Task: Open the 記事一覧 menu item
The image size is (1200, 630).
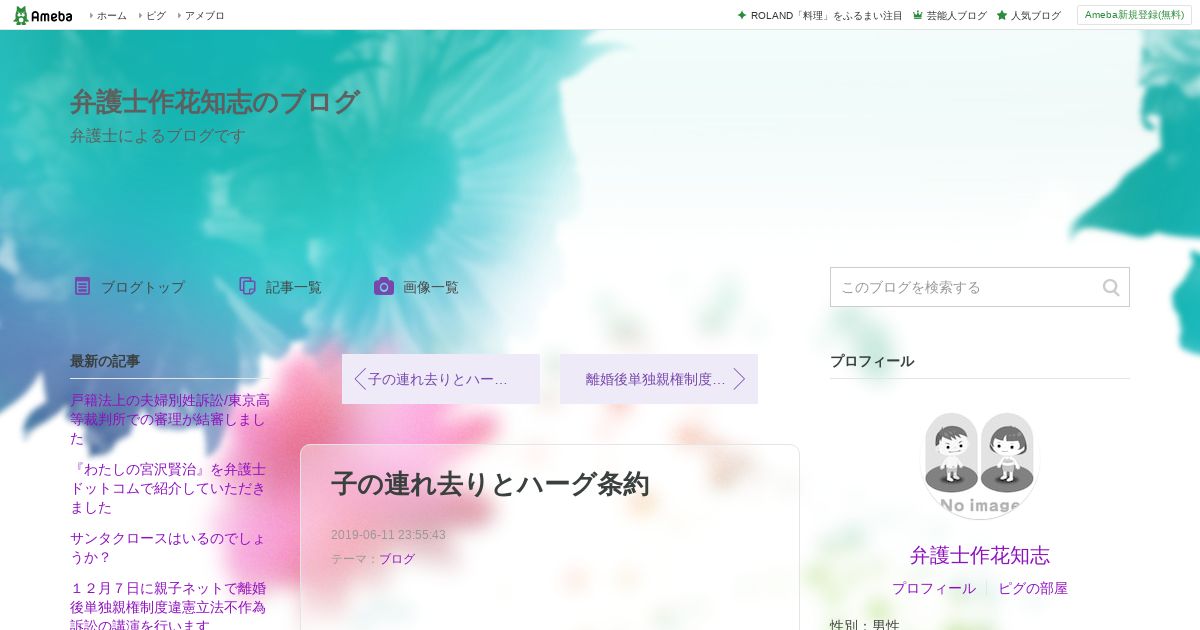Action: pyautogui.click(x=293, y=287)
